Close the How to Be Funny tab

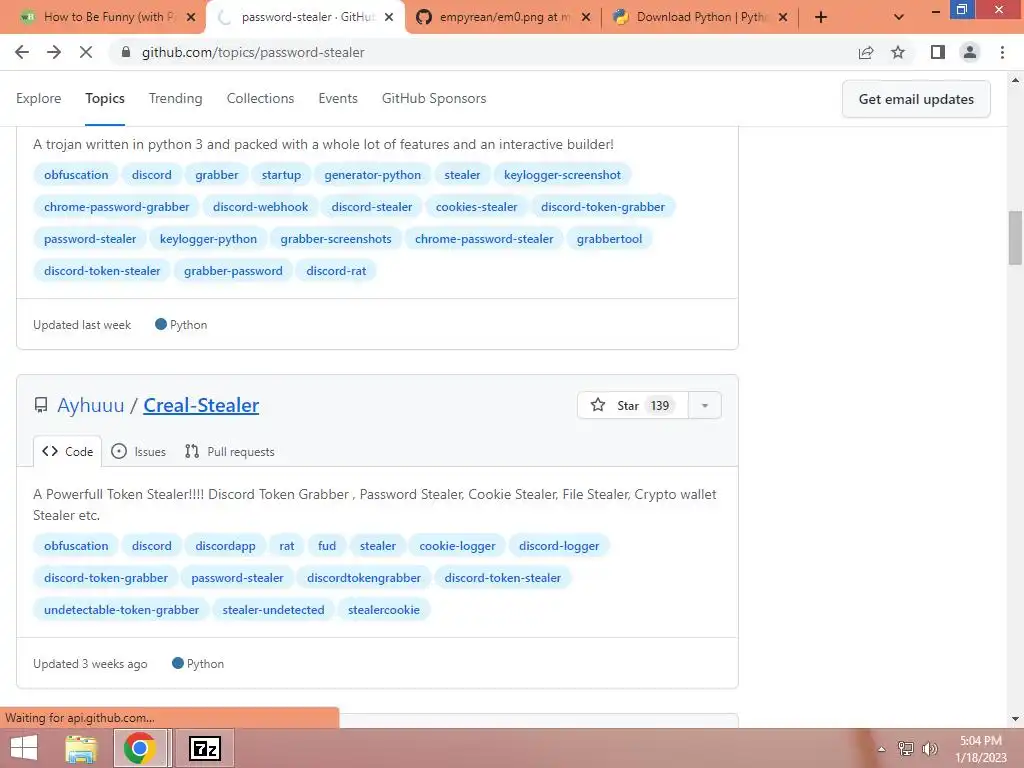pos(191,17)
